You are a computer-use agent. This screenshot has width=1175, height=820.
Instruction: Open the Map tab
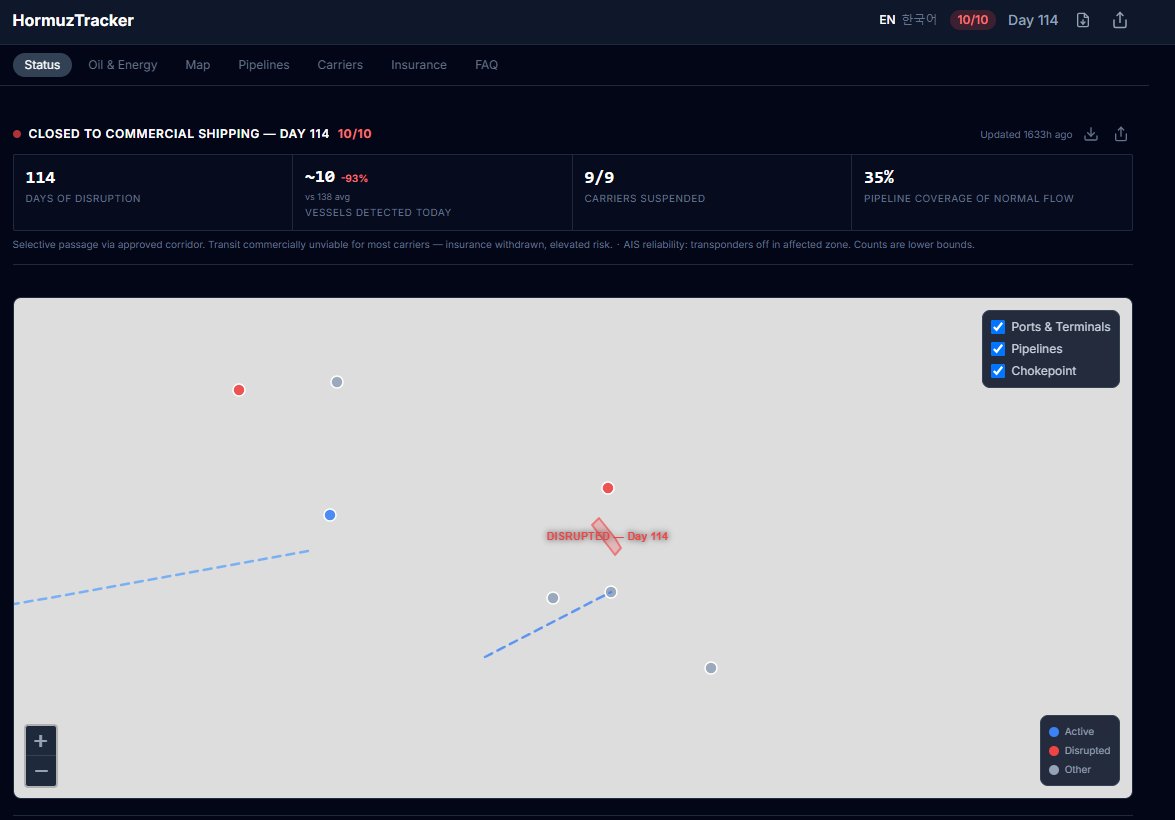198,64
